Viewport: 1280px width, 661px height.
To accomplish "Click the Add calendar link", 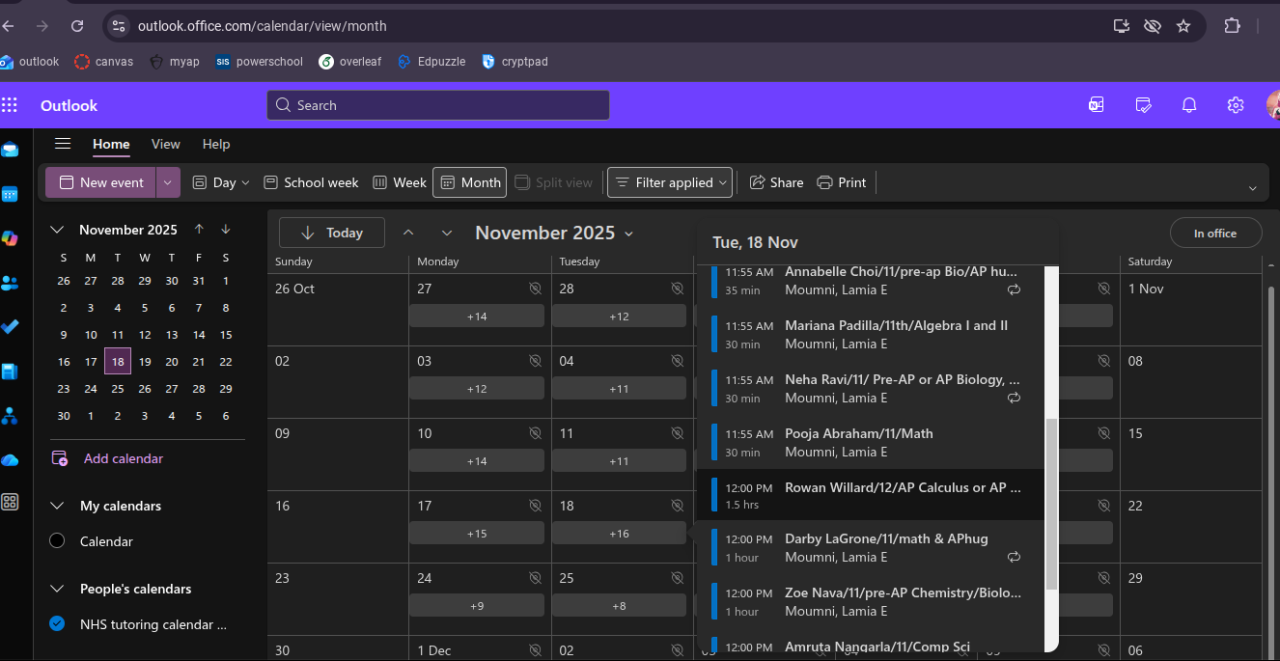I will pos(122,458).
